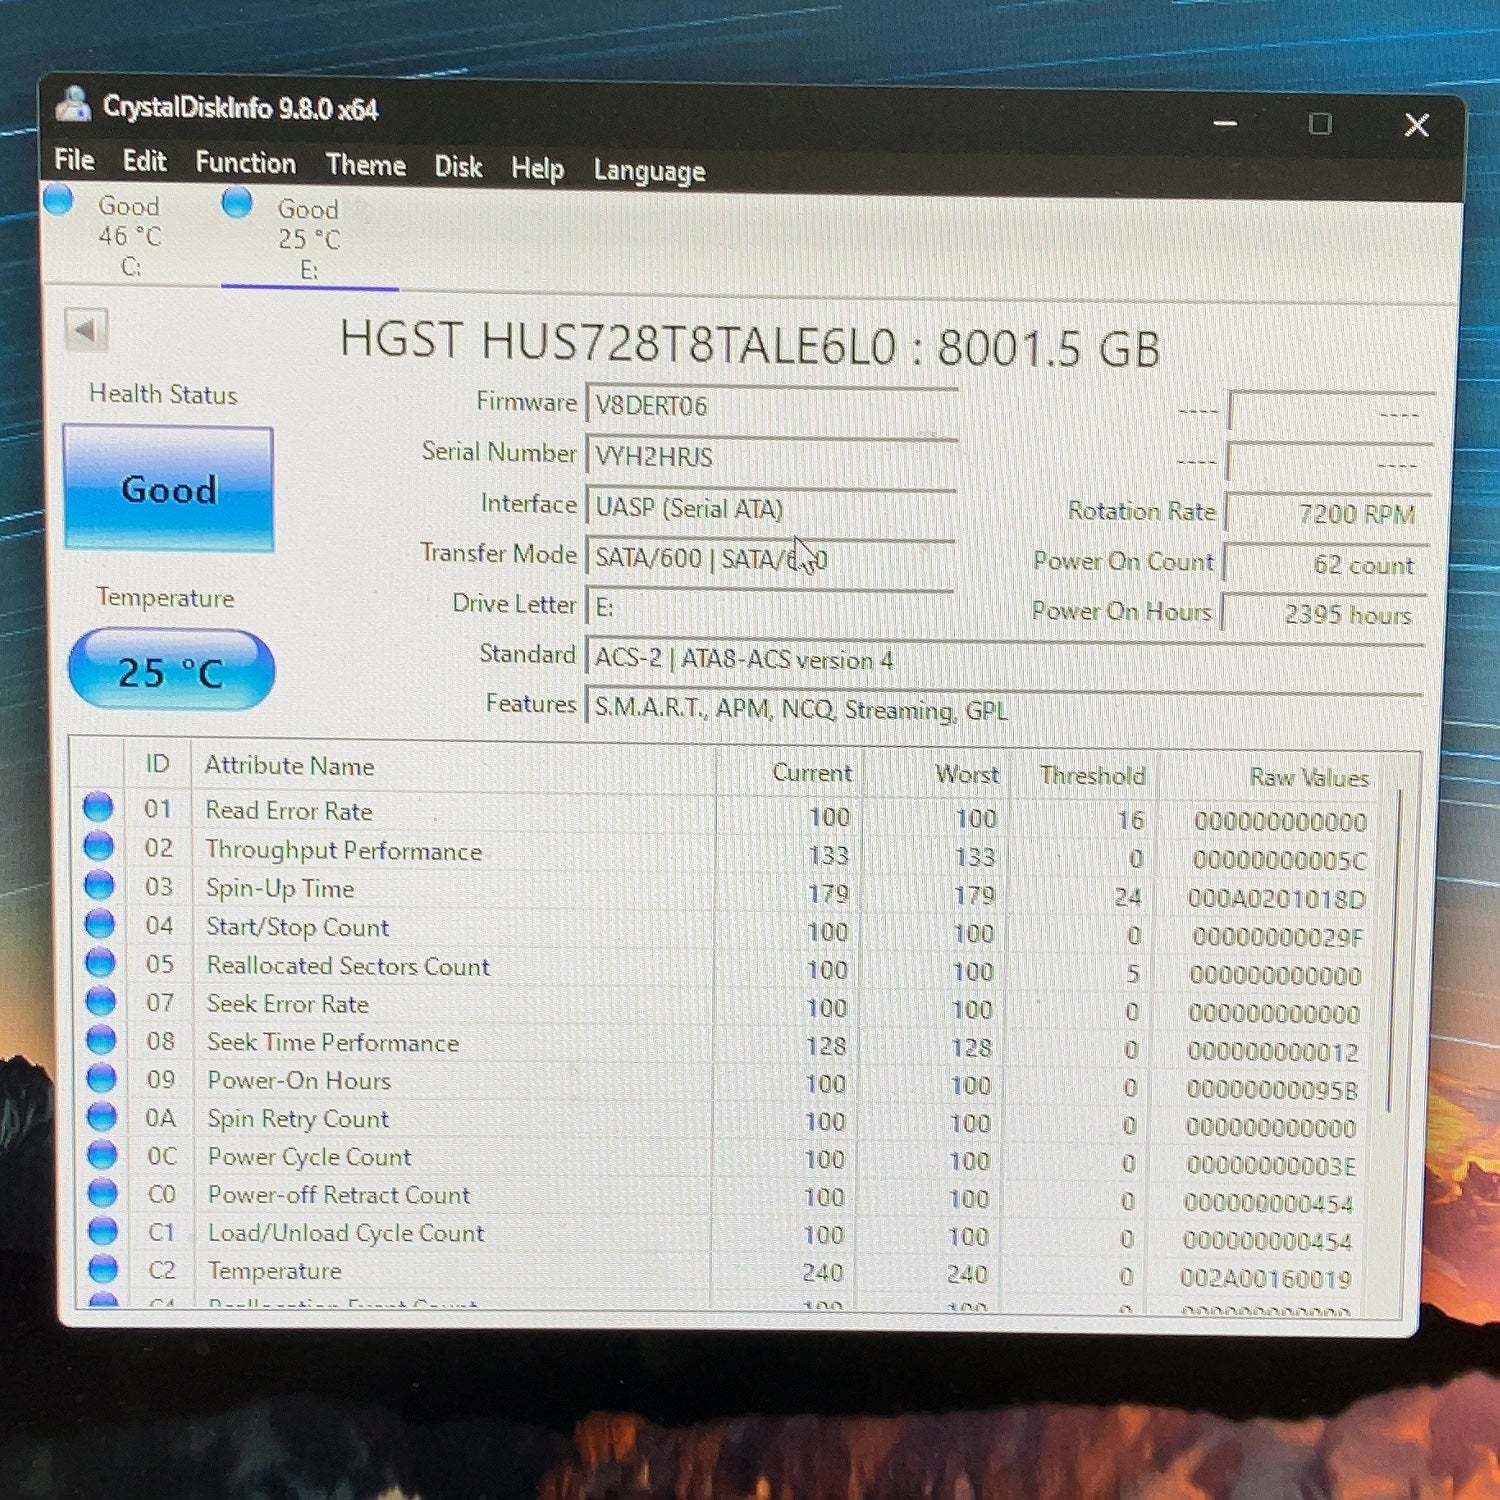Image resolution: width=1500 pixels, height=1500 pixels.
Task: Click the Rotation Rate 7200 RPM field
Action: [x=1327, y=514]
